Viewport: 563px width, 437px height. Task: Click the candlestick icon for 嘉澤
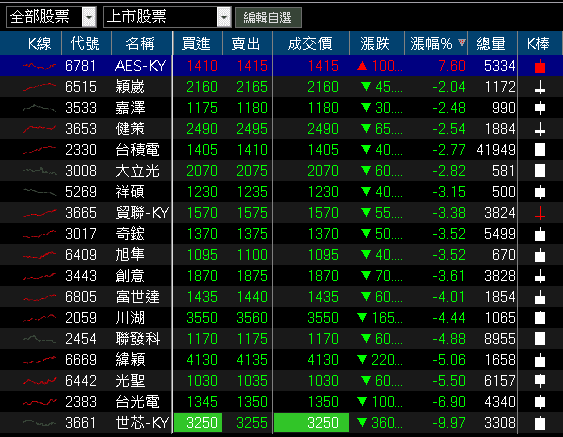pyautogui.click(x=540, y=108)
